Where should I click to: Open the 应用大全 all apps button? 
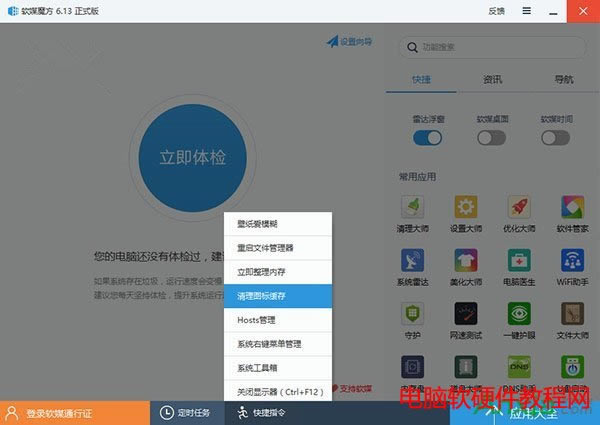pyautogui.click(x=525, y=413)
